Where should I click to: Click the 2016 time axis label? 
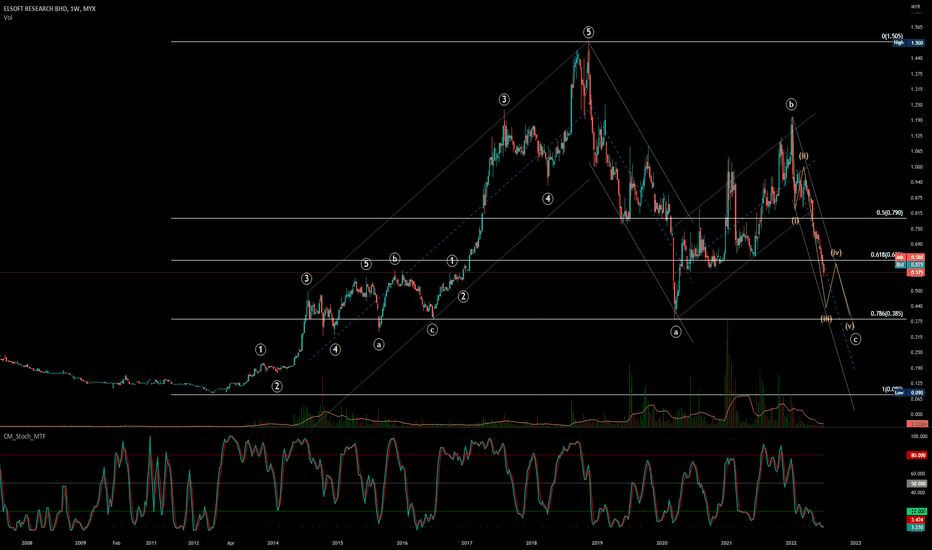[402, 543]
